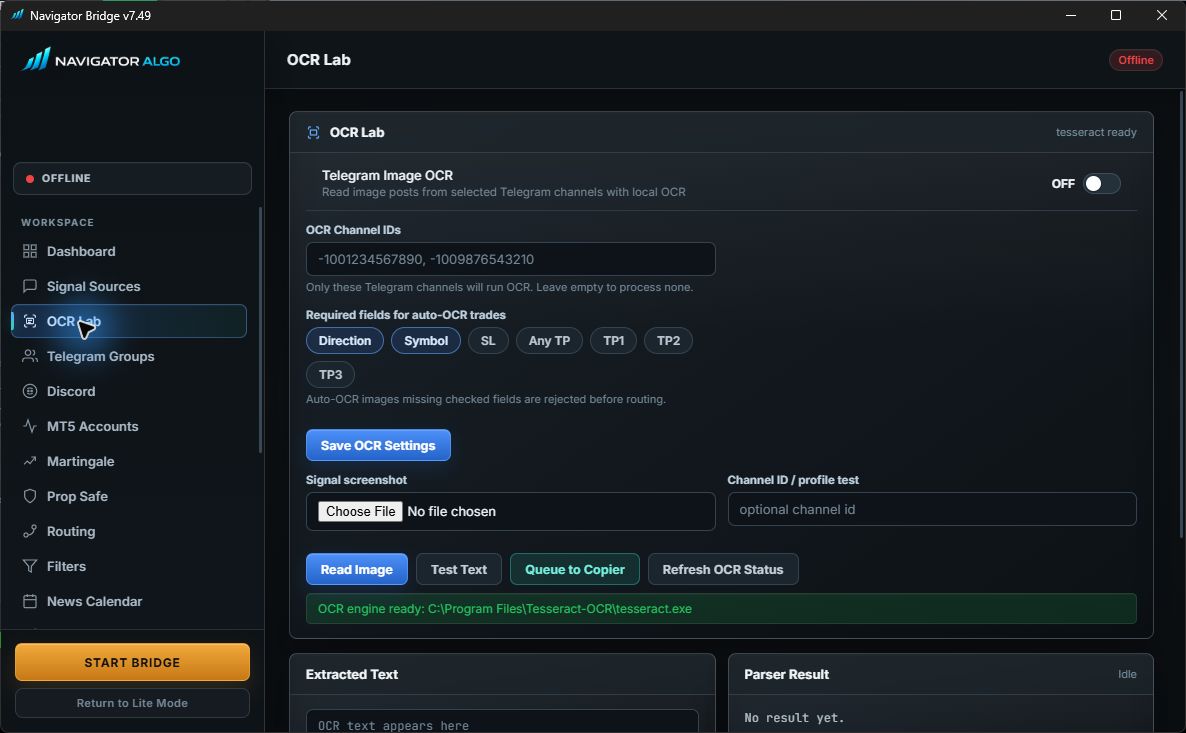This screenshot has width=1186, height=733.
Task: Open the Signal Sources page
Action: tap(129, 286)
